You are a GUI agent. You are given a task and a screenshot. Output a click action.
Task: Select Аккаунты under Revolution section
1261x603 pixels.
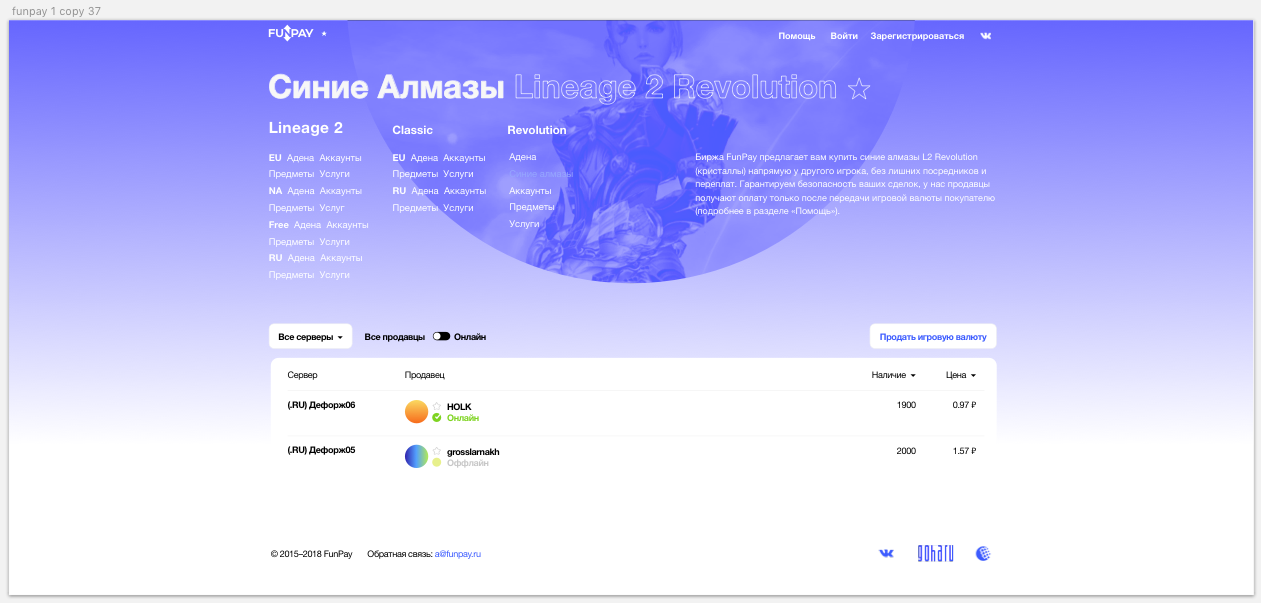click(530, 191)
